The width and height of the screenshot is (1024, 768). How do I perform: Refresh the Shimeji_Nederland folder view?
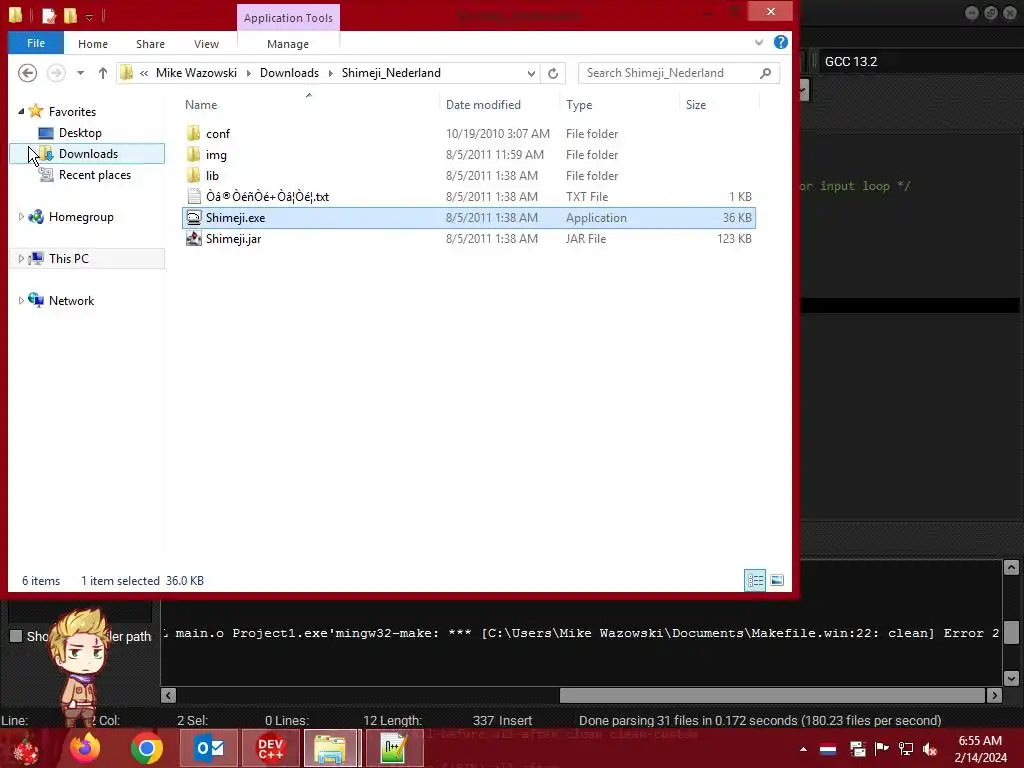point(553,73)
